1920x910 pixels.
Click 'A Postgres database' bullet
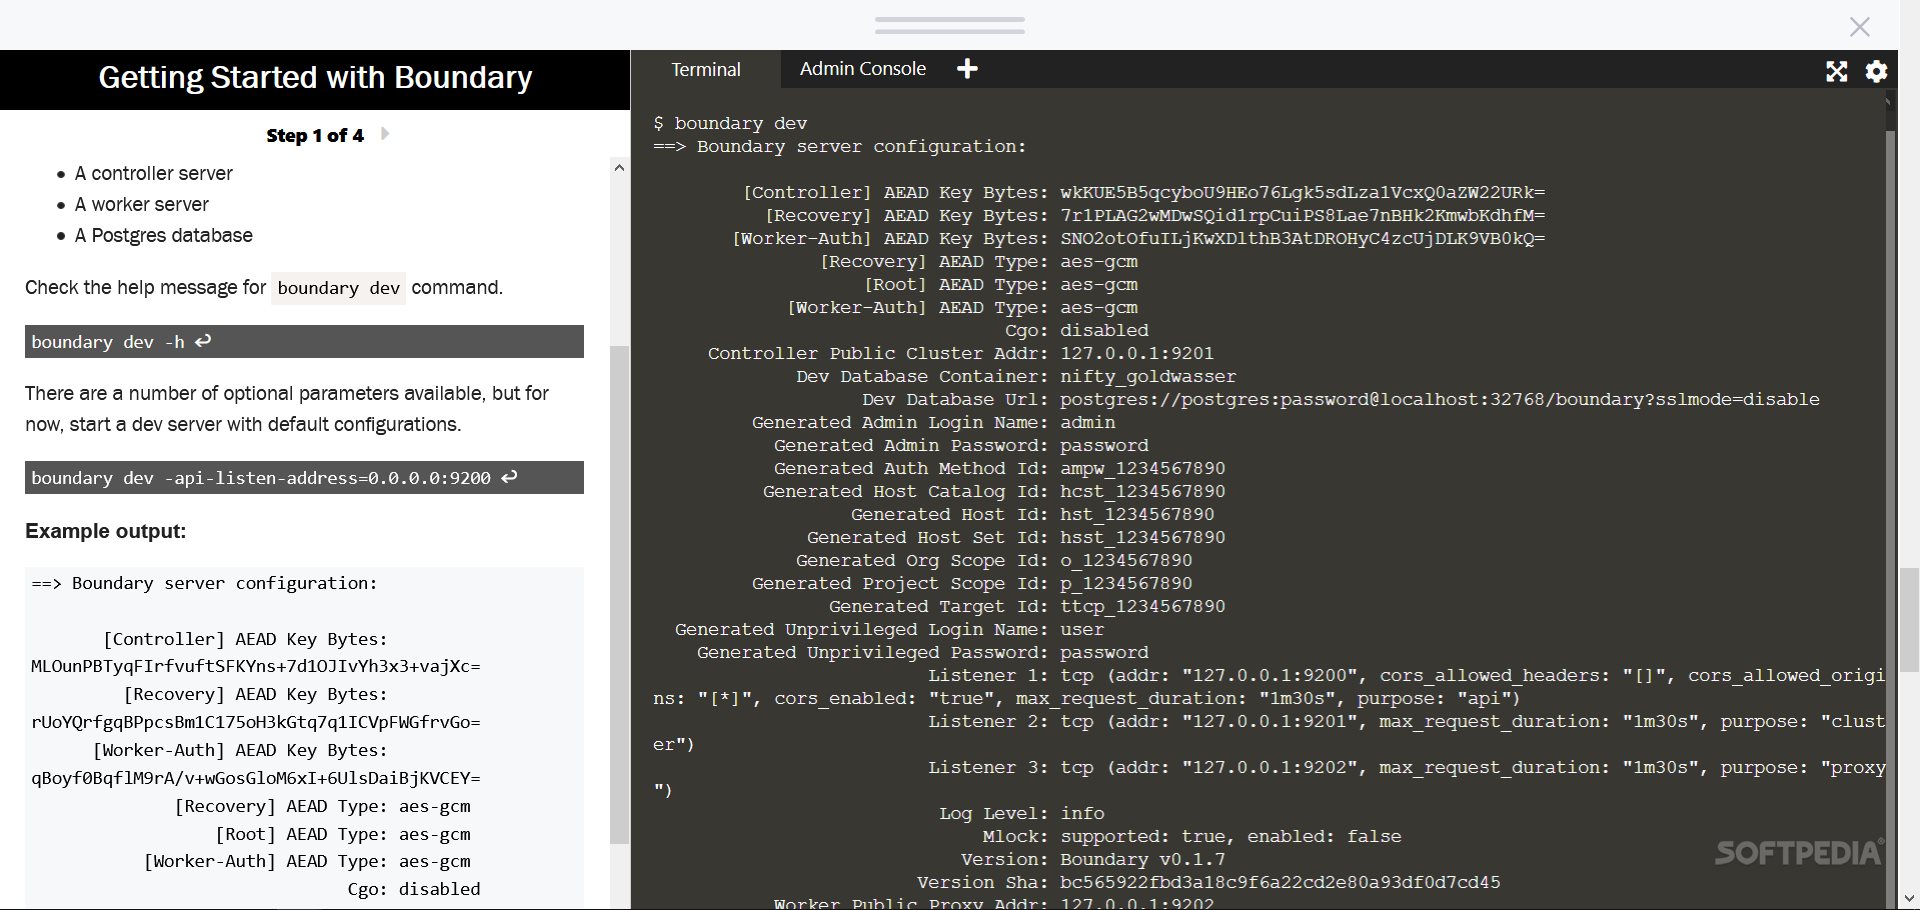(x=163, y=235)
